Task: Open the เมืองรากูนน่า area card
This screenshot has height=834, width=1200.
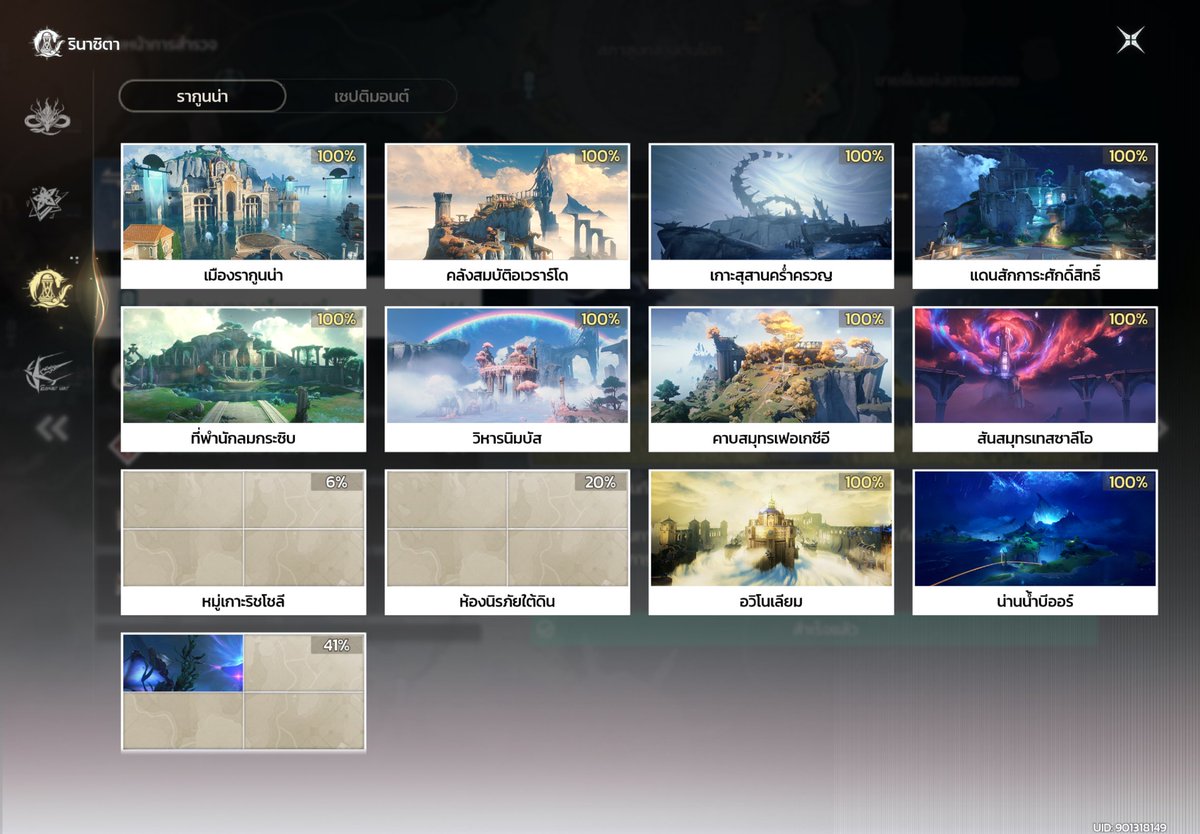Action: pos(243,216)
